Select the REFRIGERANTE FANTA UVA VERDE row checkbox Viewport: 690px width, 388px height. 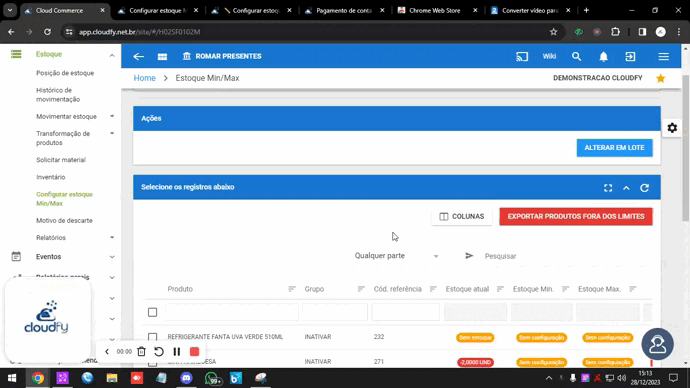[x=152, y=337]
